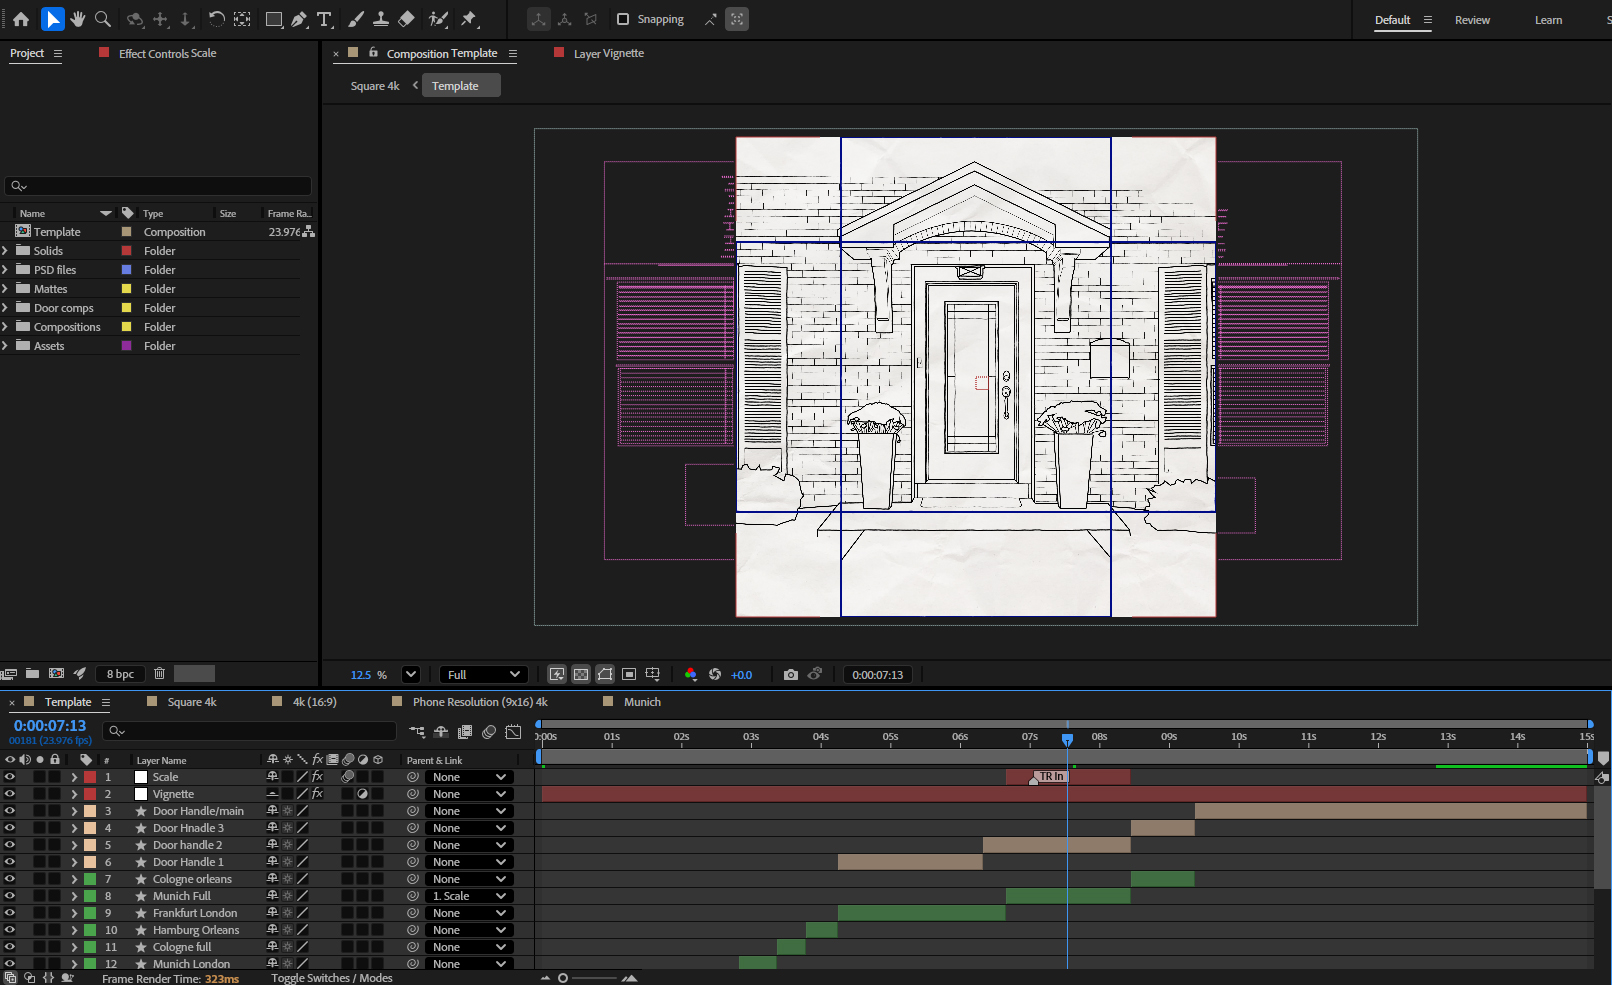1612x985 pixels.
Task: Click the Project panel search field
Action: point(158,186)
